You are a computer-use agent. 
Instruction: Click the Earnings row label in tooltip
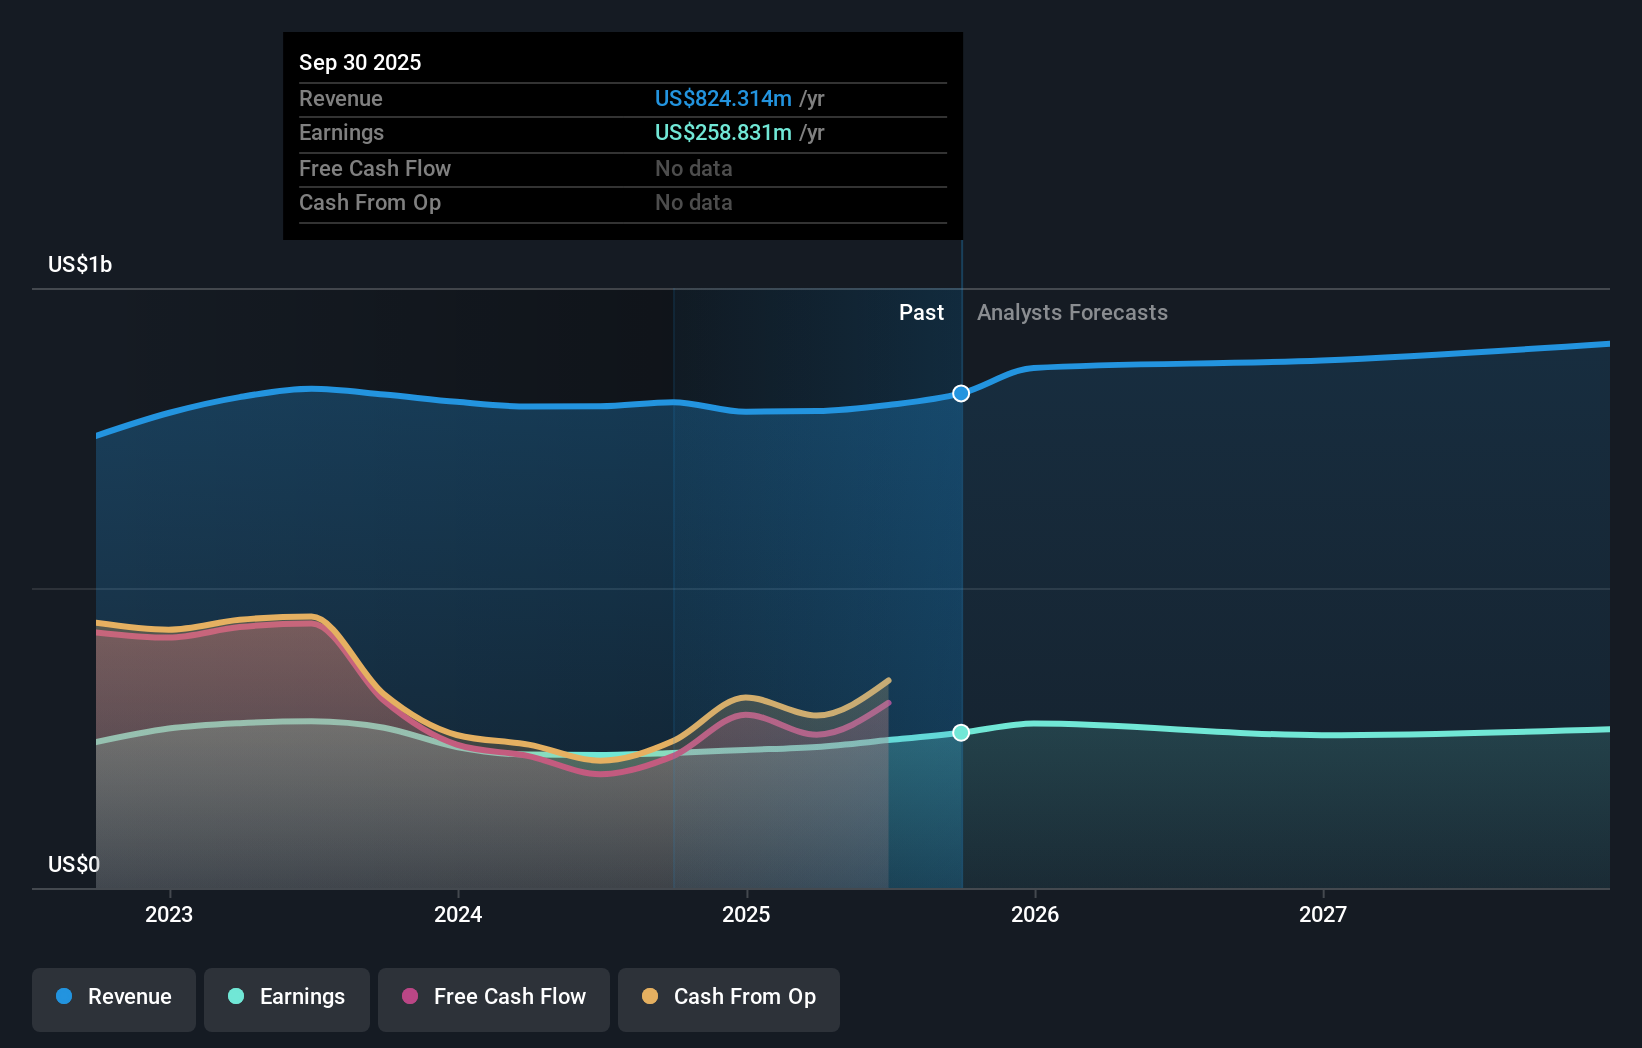pyautogui.click(x=341, y=132)
